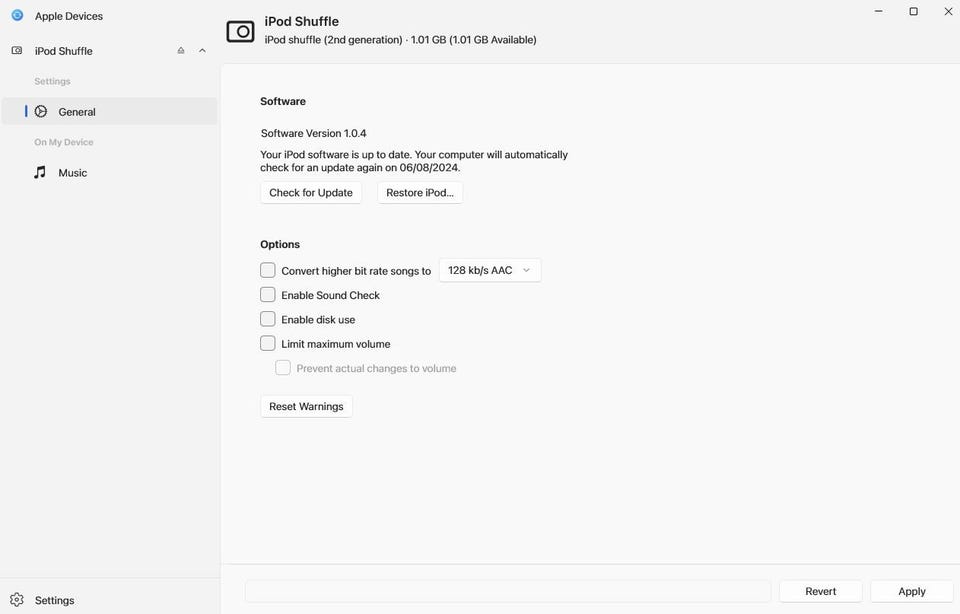Click the General settings gear icon

(x=41, y=112)
